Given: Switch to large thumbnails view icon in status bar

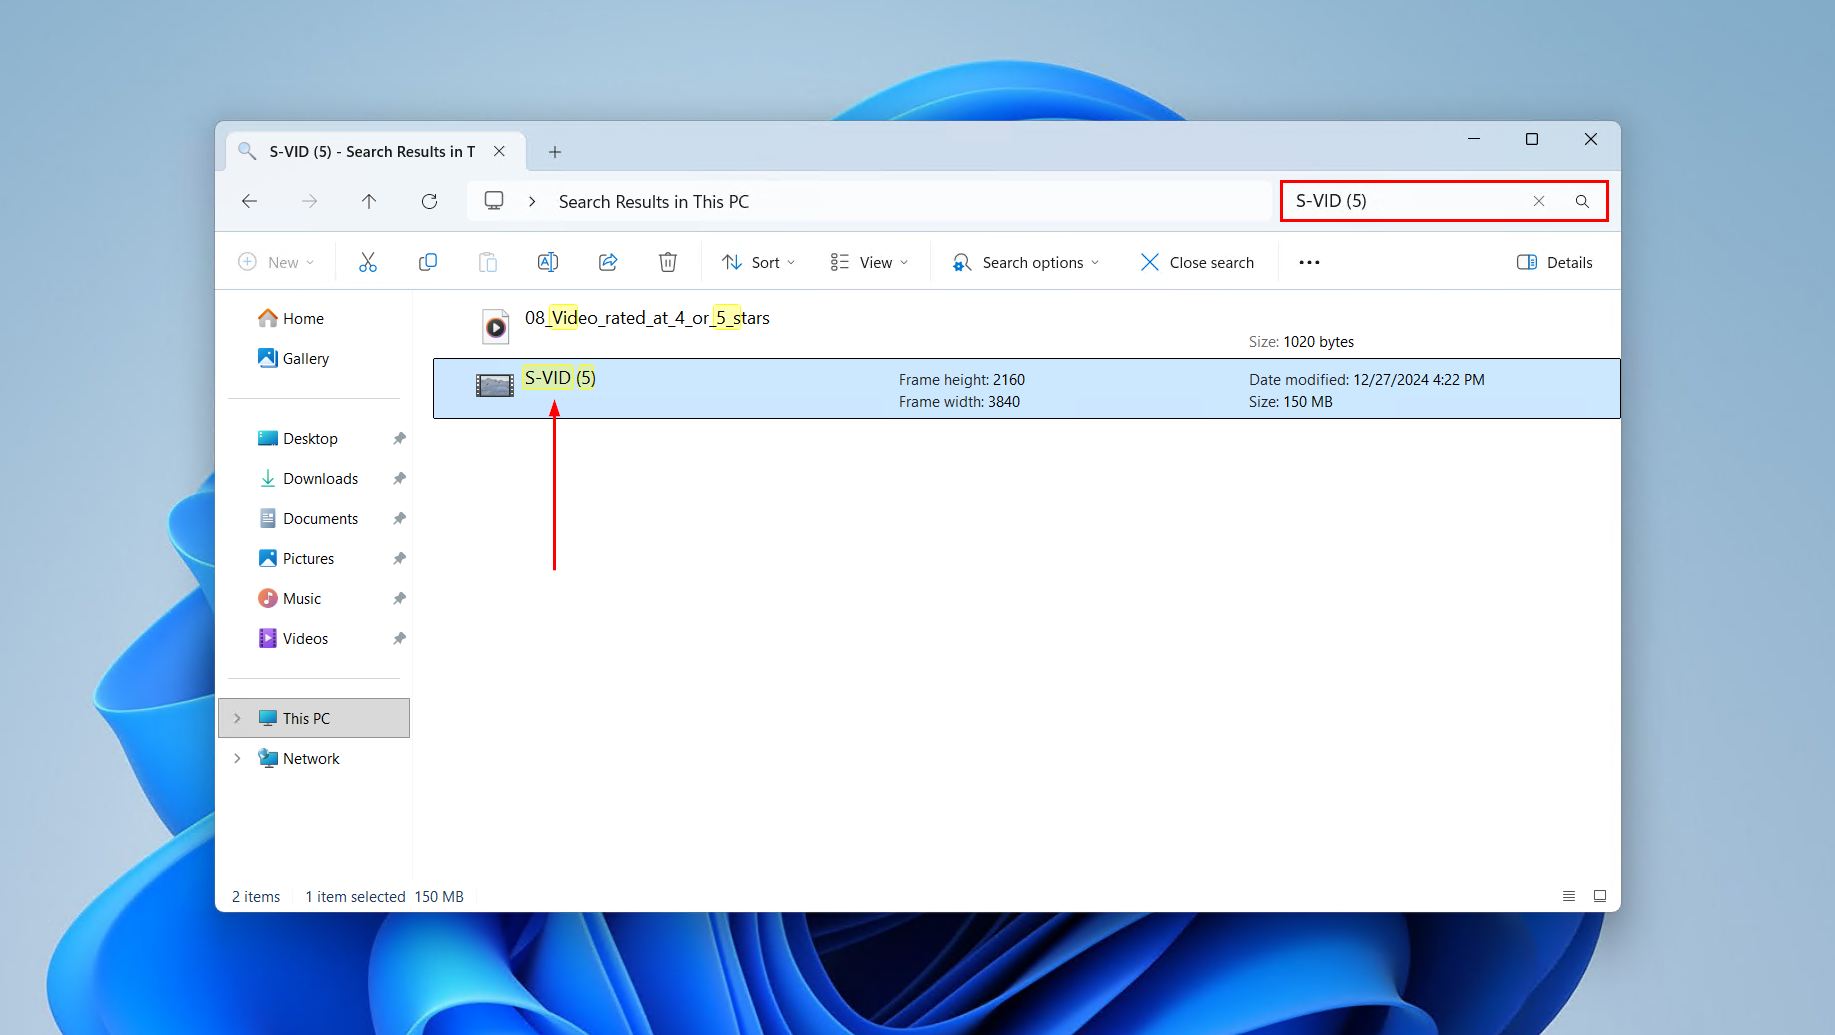Looking at the screenshot, I should (x=1600, y=896).
